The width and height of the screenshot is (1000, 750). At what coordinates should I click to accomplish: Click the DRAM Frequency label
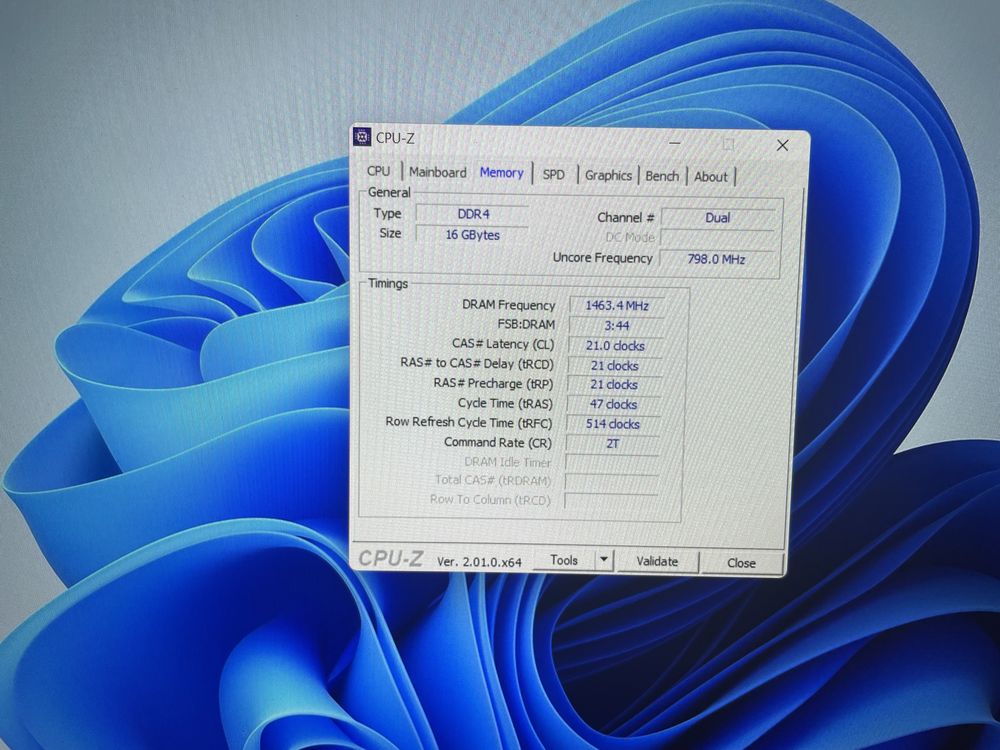(x=508, y=305)
